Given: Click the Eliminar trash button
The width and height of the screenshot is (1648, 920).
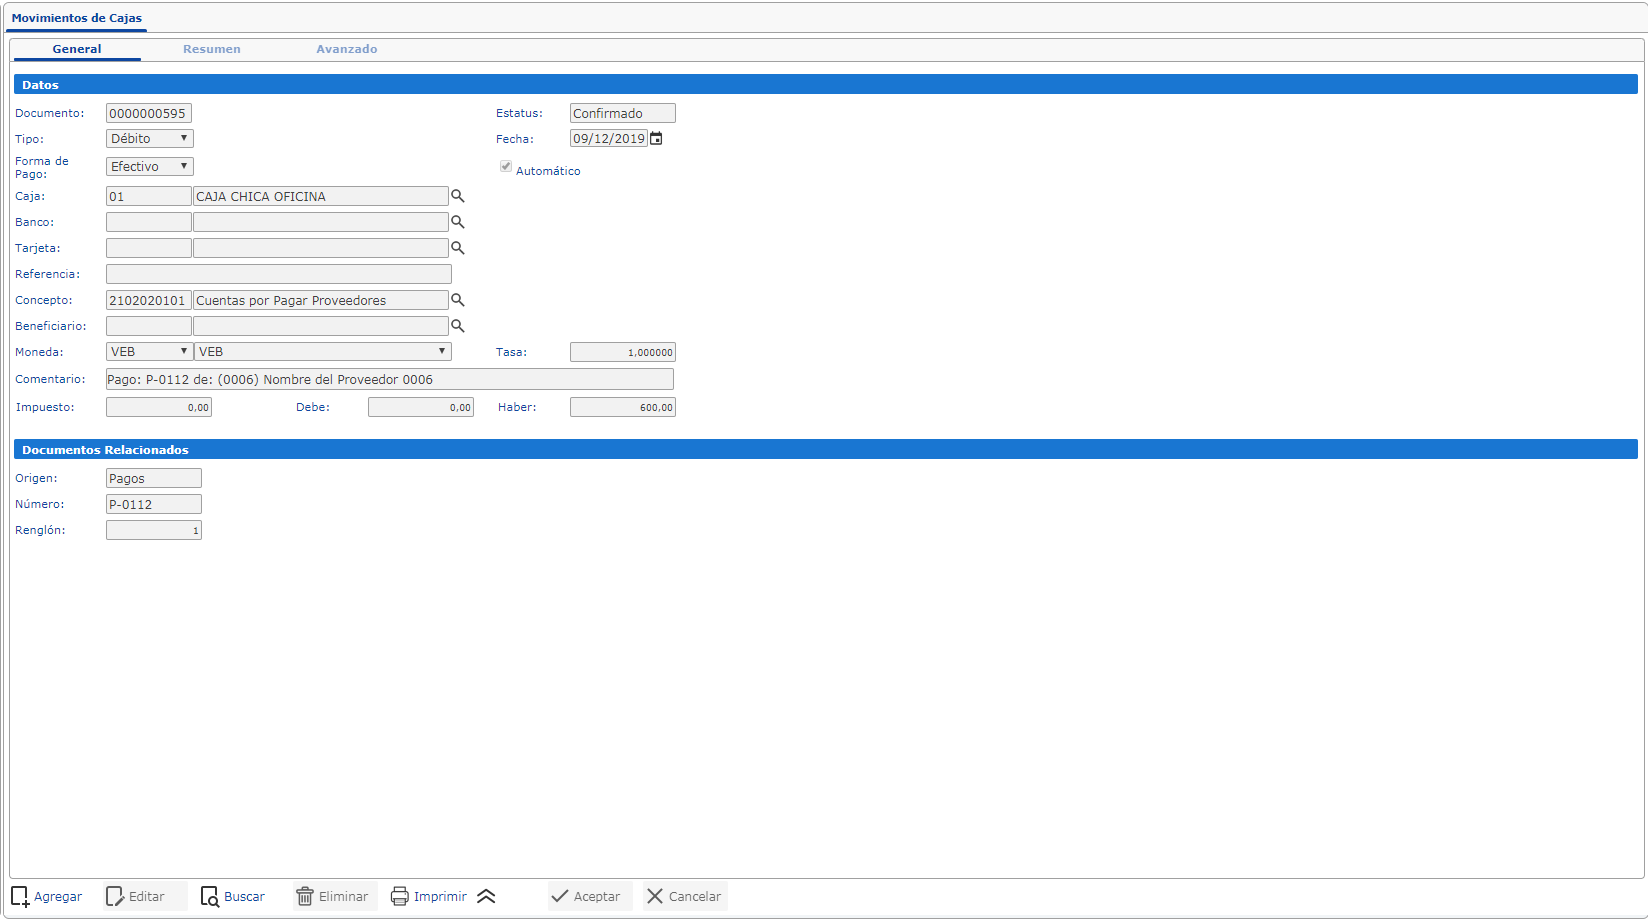Looking at the screenshot, I should click(x=334, y=896).
